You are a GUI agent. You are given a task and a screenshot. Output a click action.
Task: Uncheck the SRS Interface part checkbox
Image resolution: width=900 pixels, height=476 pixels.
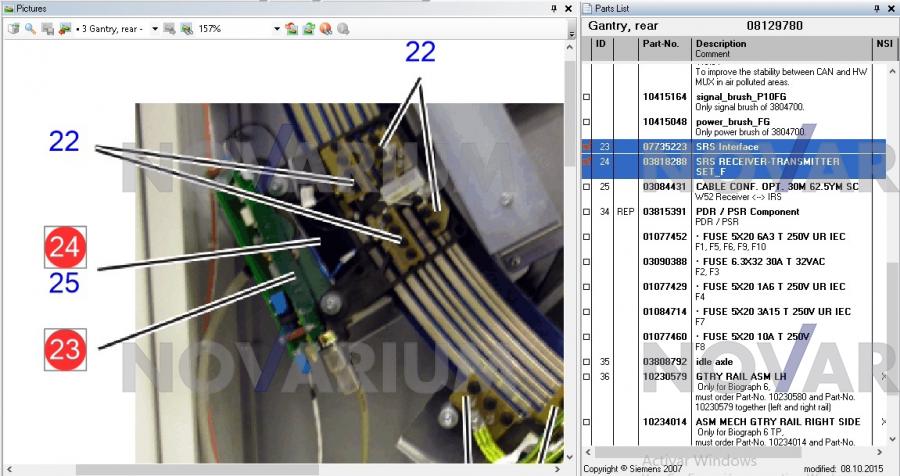(587, 147)
